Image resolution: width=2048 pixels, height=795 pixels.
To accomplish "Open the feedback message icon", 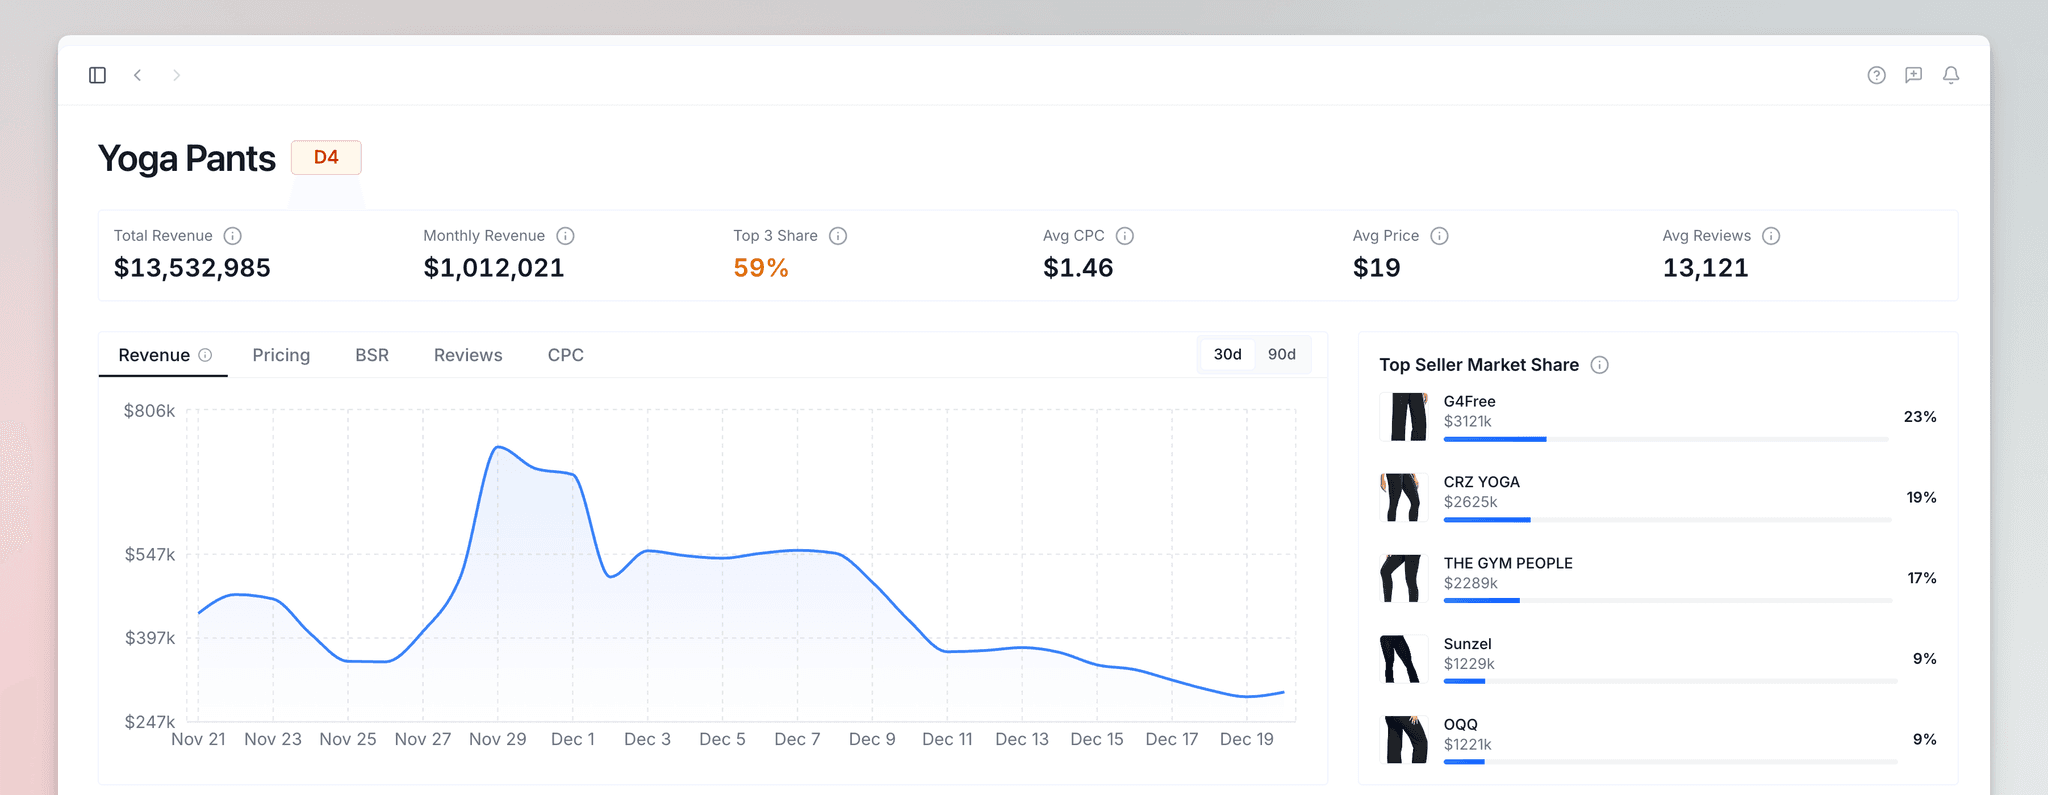I will click(x=1913, y=75).
